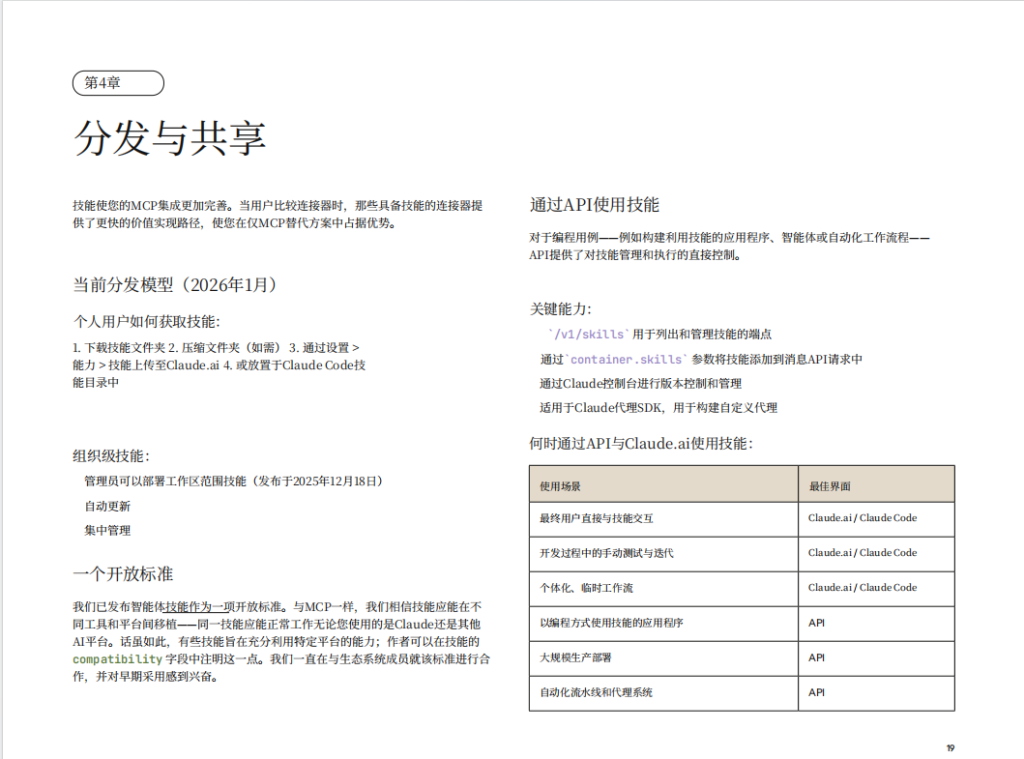
Task: Click the 使用场景 table header
Action: coord(664,485)
